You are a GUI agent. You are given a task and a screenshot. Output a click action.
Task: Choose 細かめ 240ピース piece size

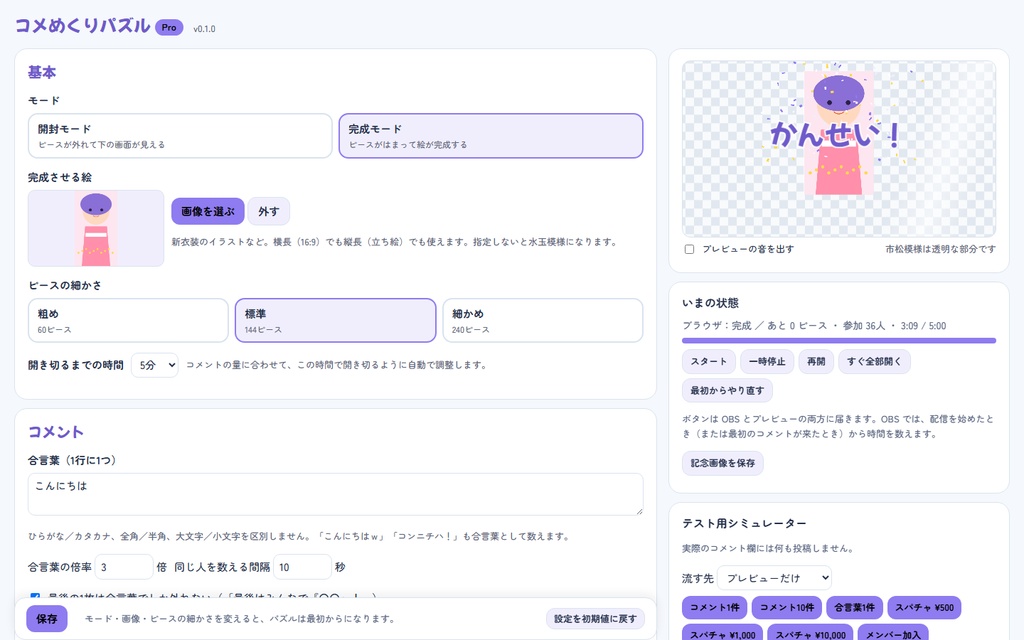click(x=543, y=321)
